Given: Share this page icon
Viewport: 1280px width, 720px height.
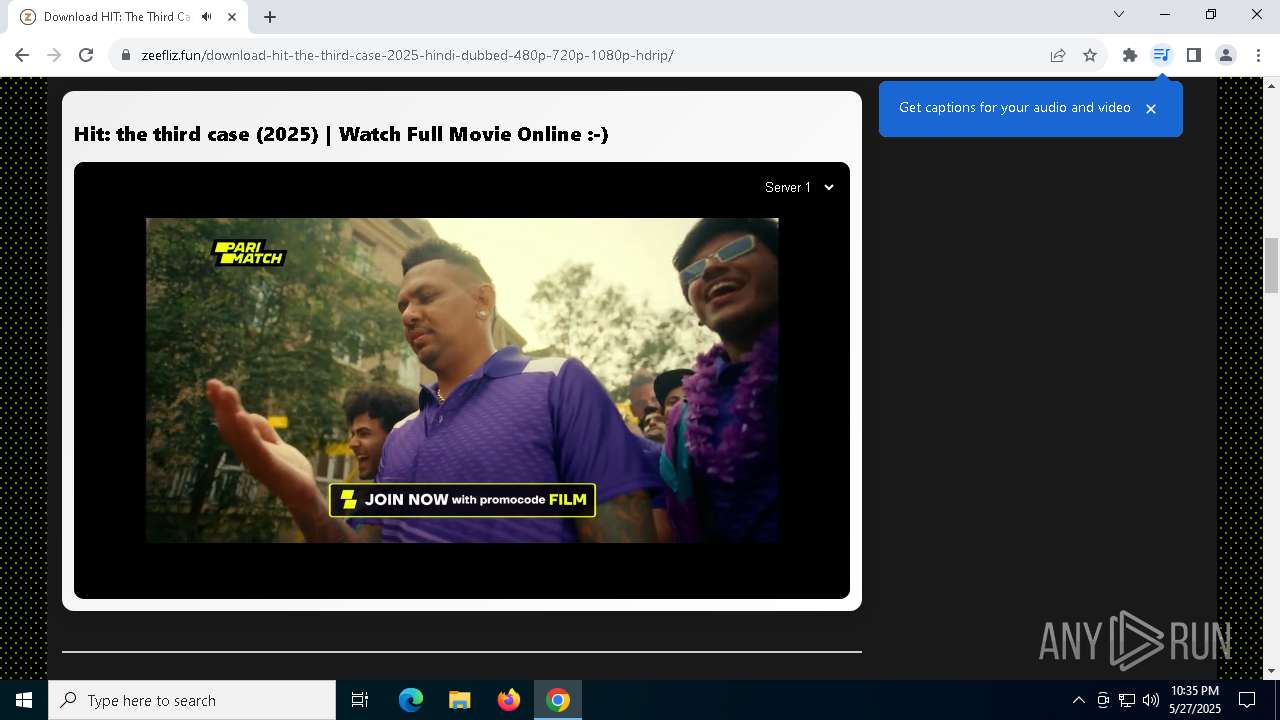Looking at the screenshot, I should (1058, 55).
